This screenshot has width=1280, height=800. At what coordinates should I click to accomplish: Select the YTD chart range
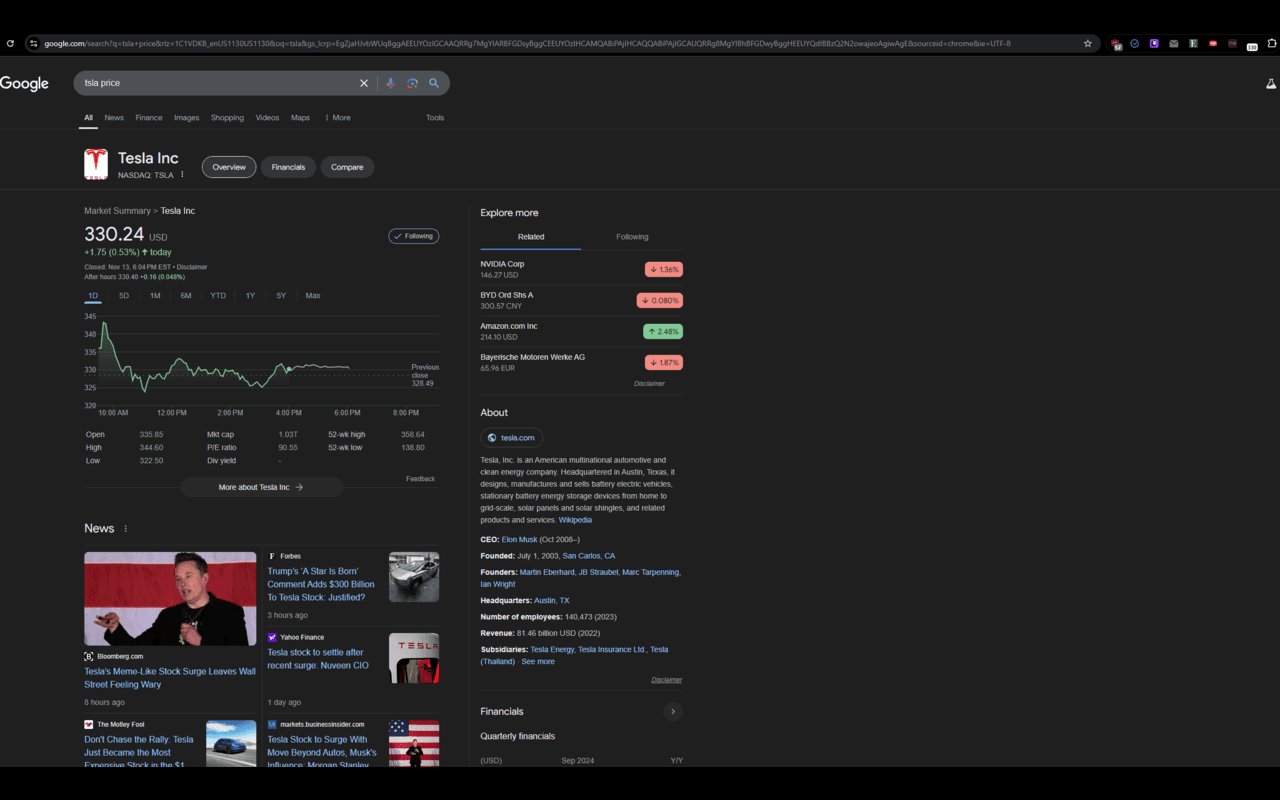pos(218,296)
